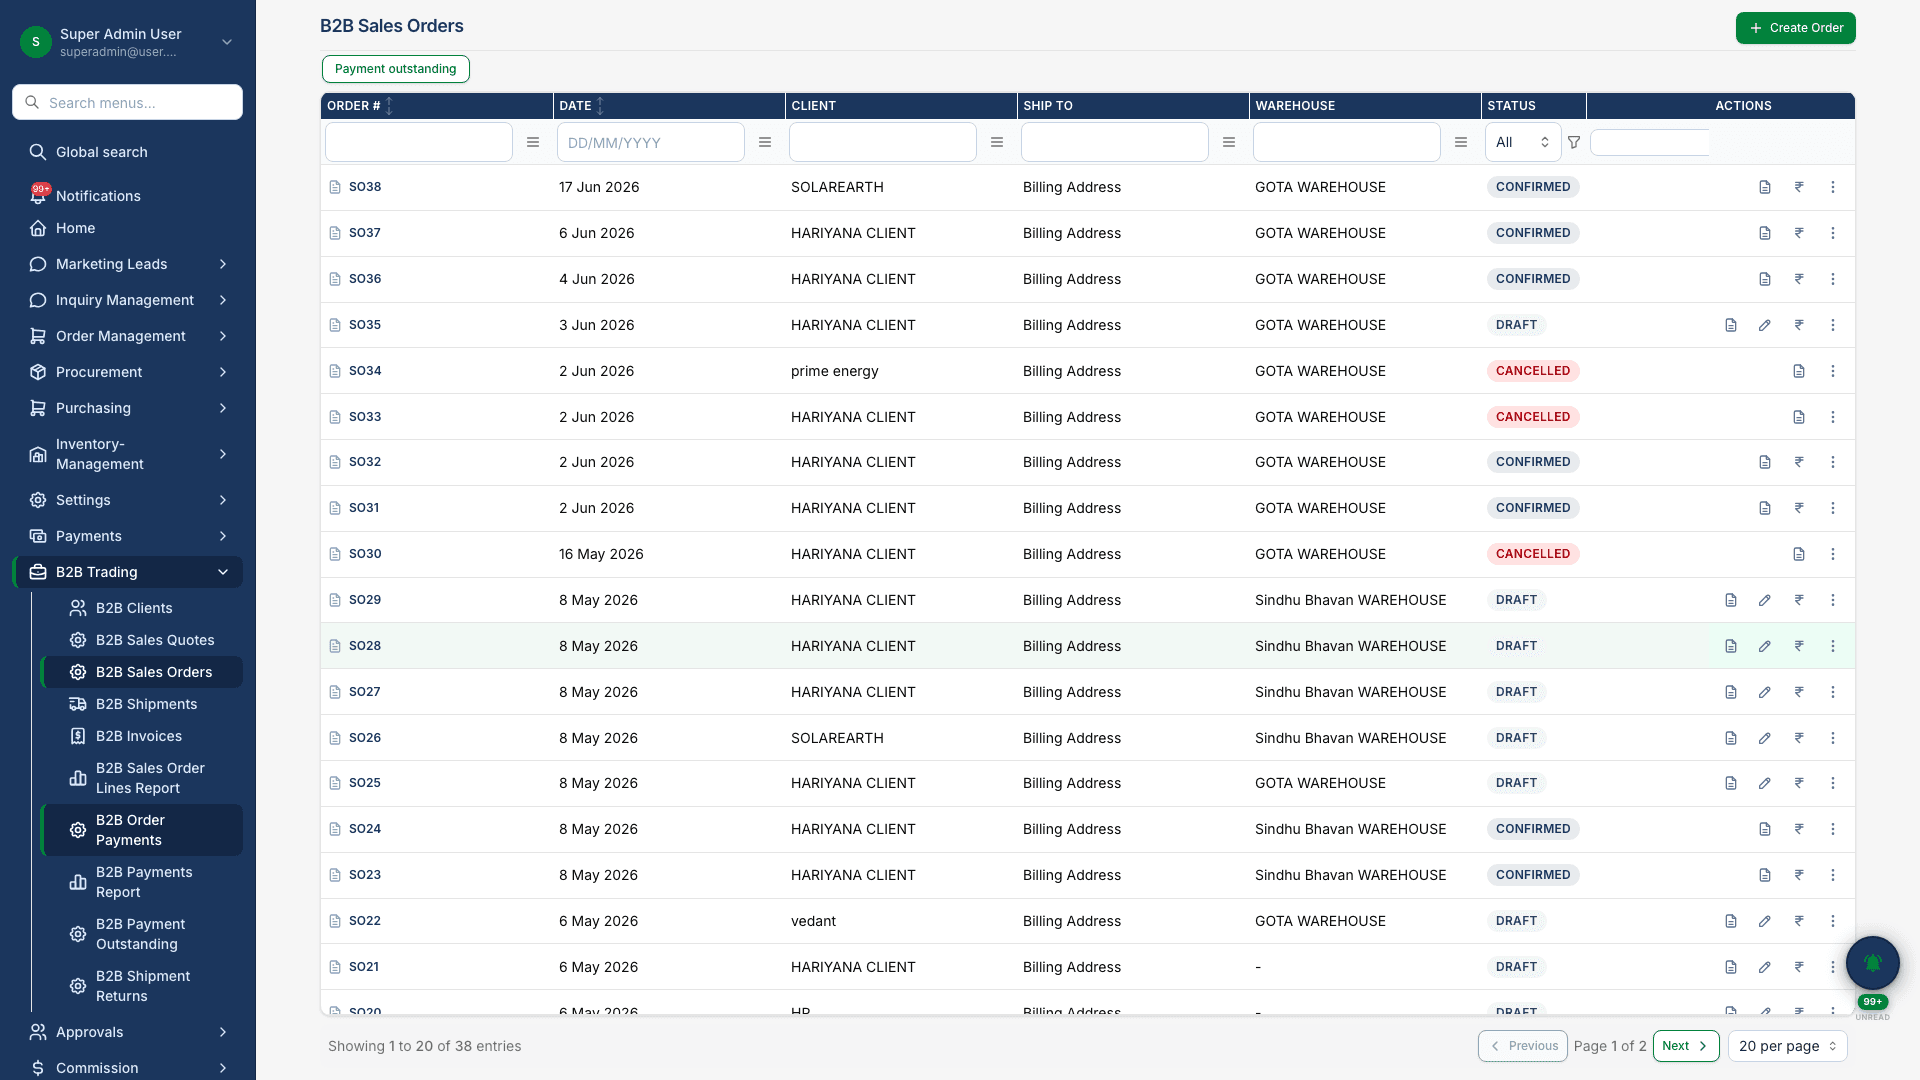Image resolution: width=1920 pixels, height=1080 pixels.
Task: Open the view document icon for SO31
Action: [1765, 508]
